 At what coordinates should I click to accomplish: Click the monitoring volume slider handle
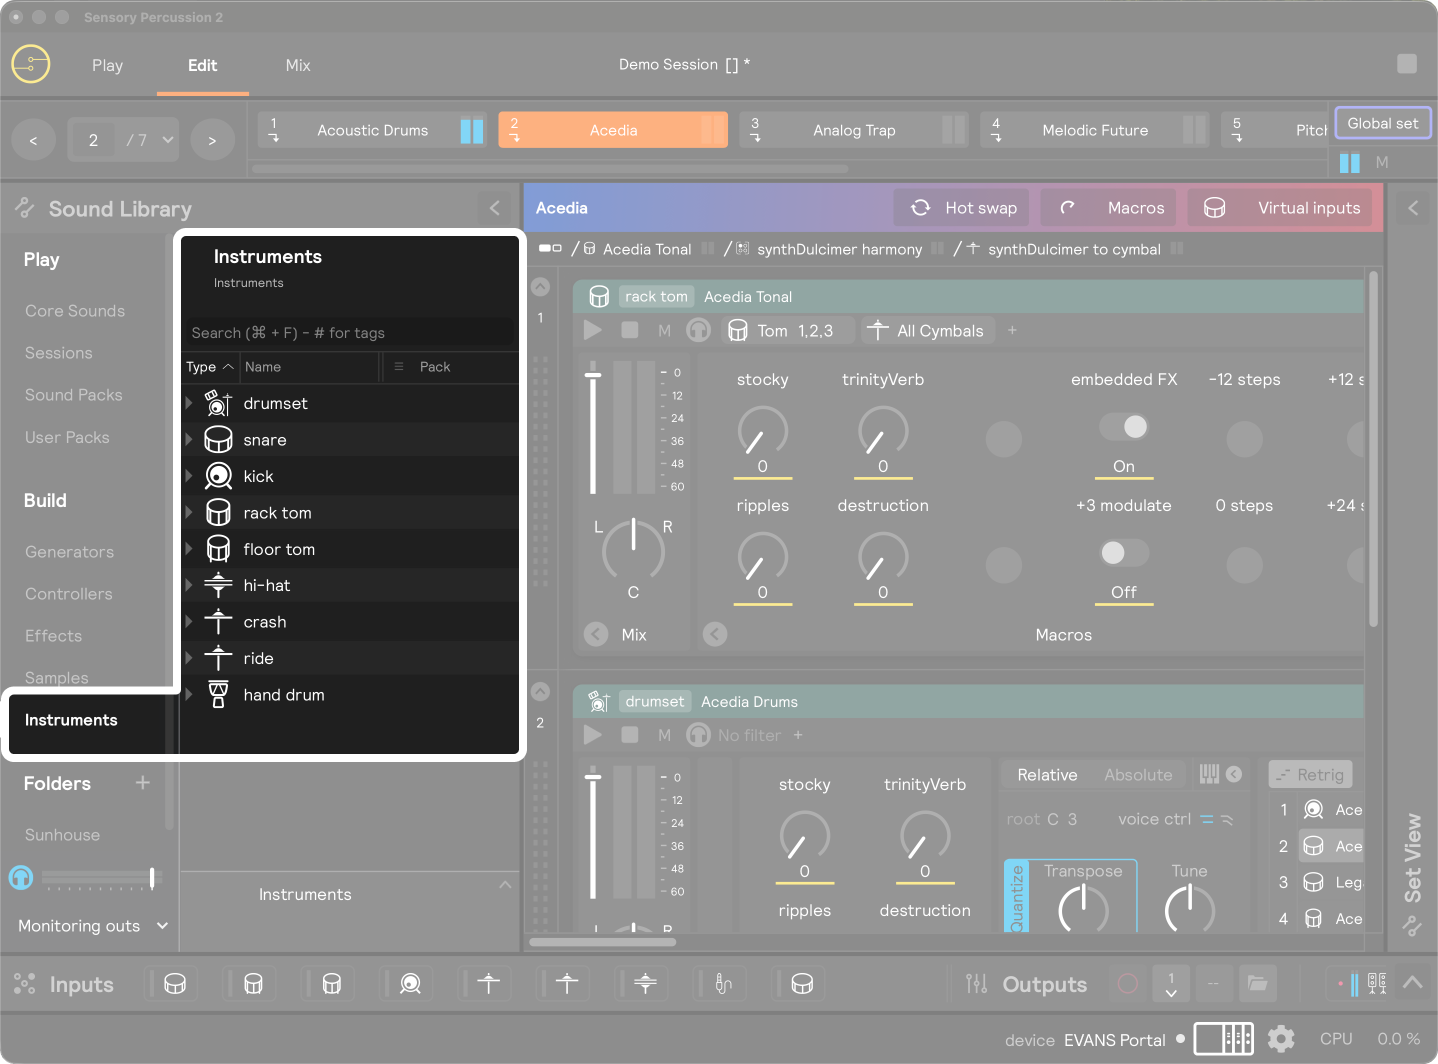click(x=152, y=878)
